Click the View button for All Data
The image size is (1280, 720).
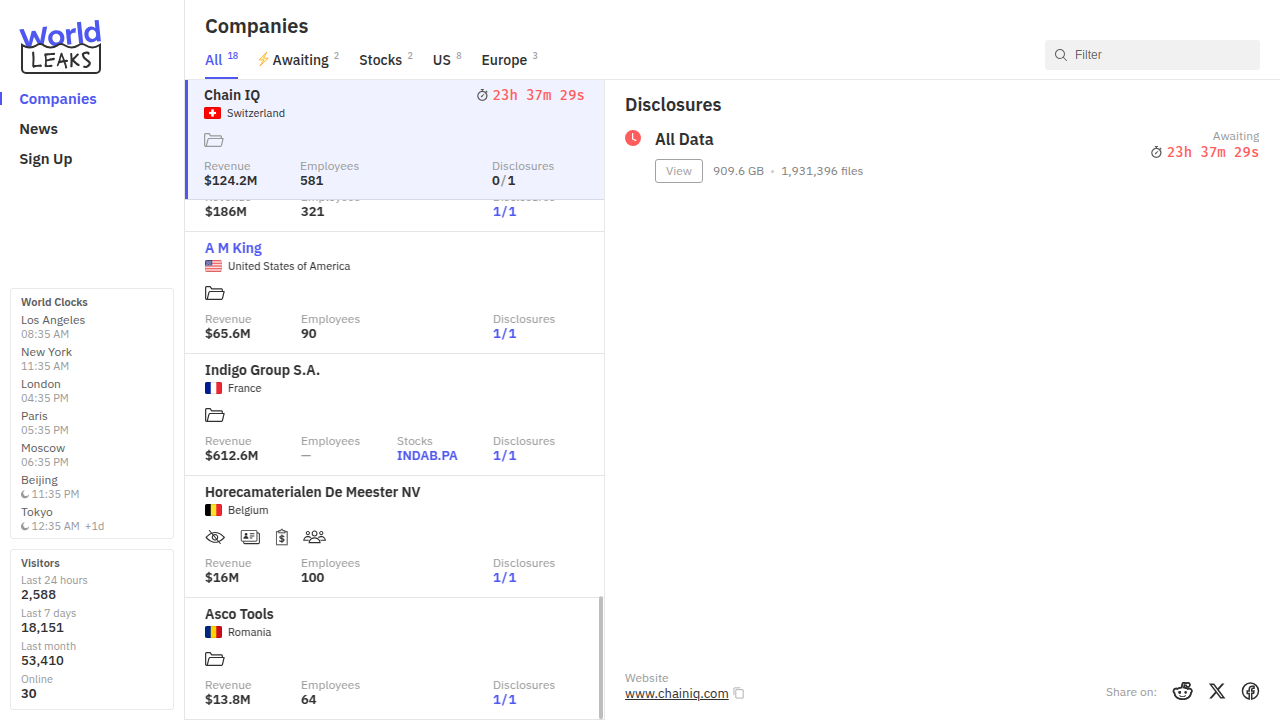(679, 171)
